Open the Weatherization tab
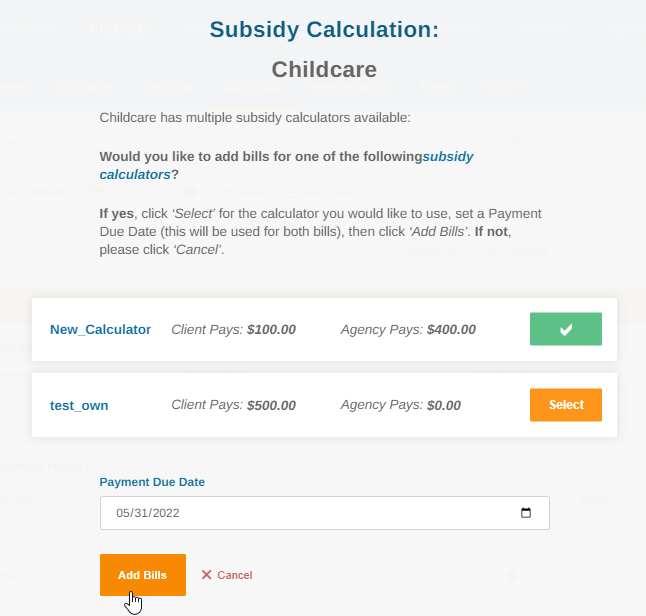The image size is (646, 616). (x=350, y=86)
